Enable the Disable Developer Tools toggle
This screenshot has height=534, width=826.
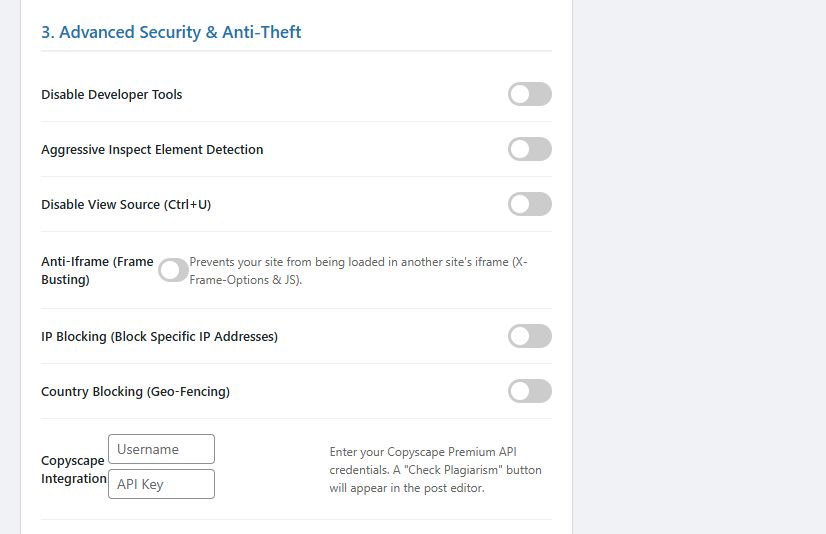[x=529, y=95]
